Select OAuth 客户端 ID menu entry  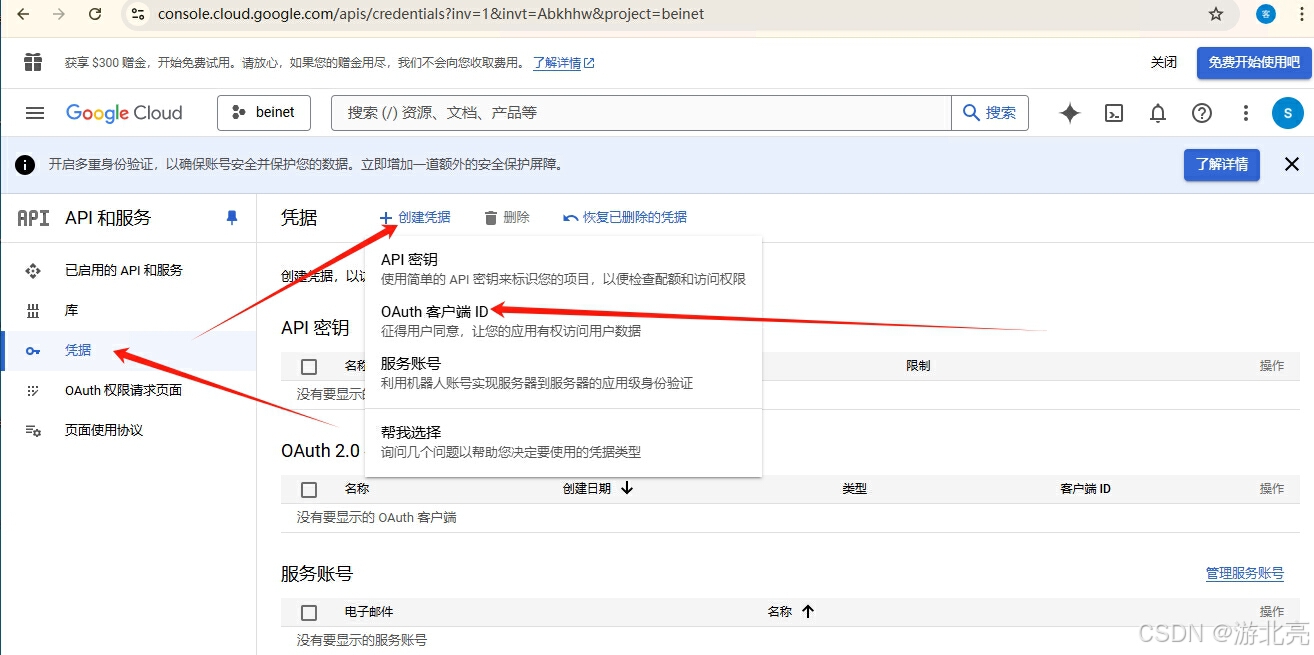(x=563, y=321)
